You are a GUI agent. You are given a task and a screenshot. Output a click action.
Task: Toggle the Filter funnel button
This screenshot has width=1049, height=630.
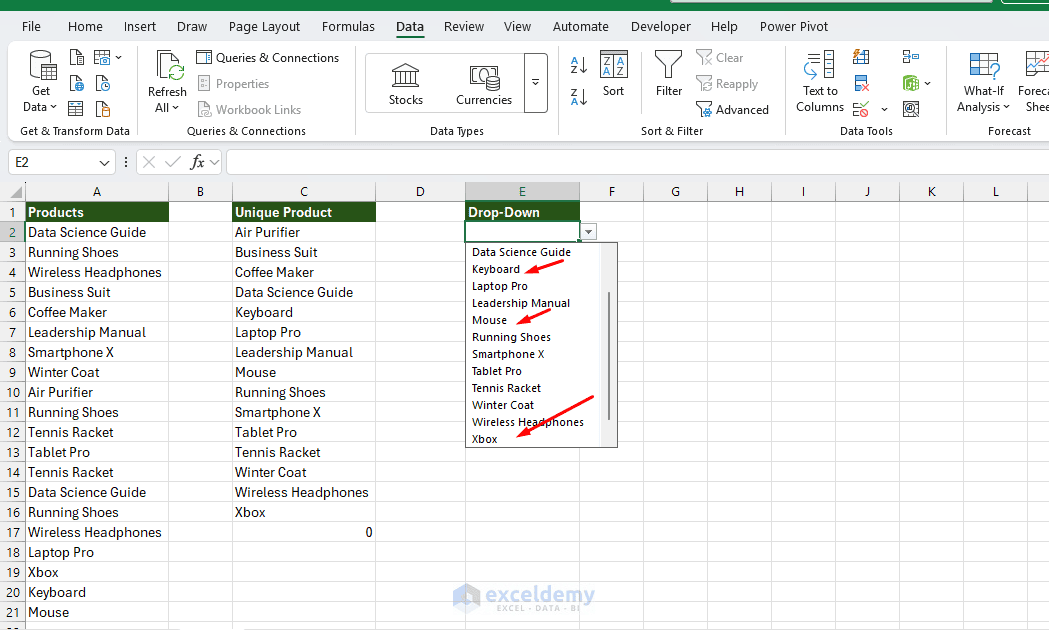click(x=668, y=74)
